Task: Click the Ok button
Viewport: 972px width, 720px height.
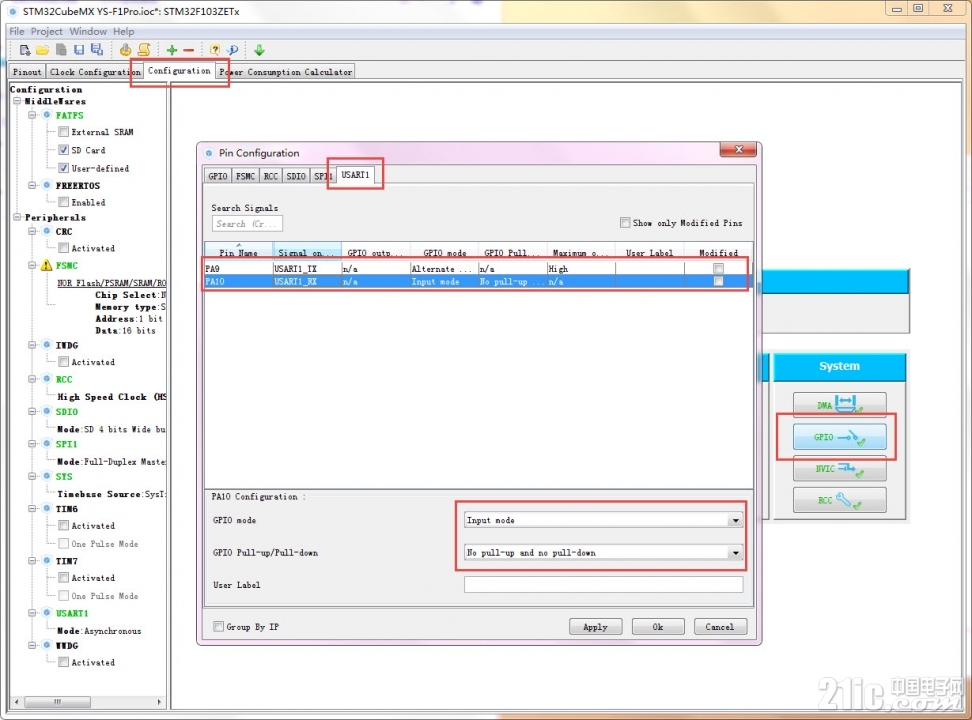Action: point(658,627)
